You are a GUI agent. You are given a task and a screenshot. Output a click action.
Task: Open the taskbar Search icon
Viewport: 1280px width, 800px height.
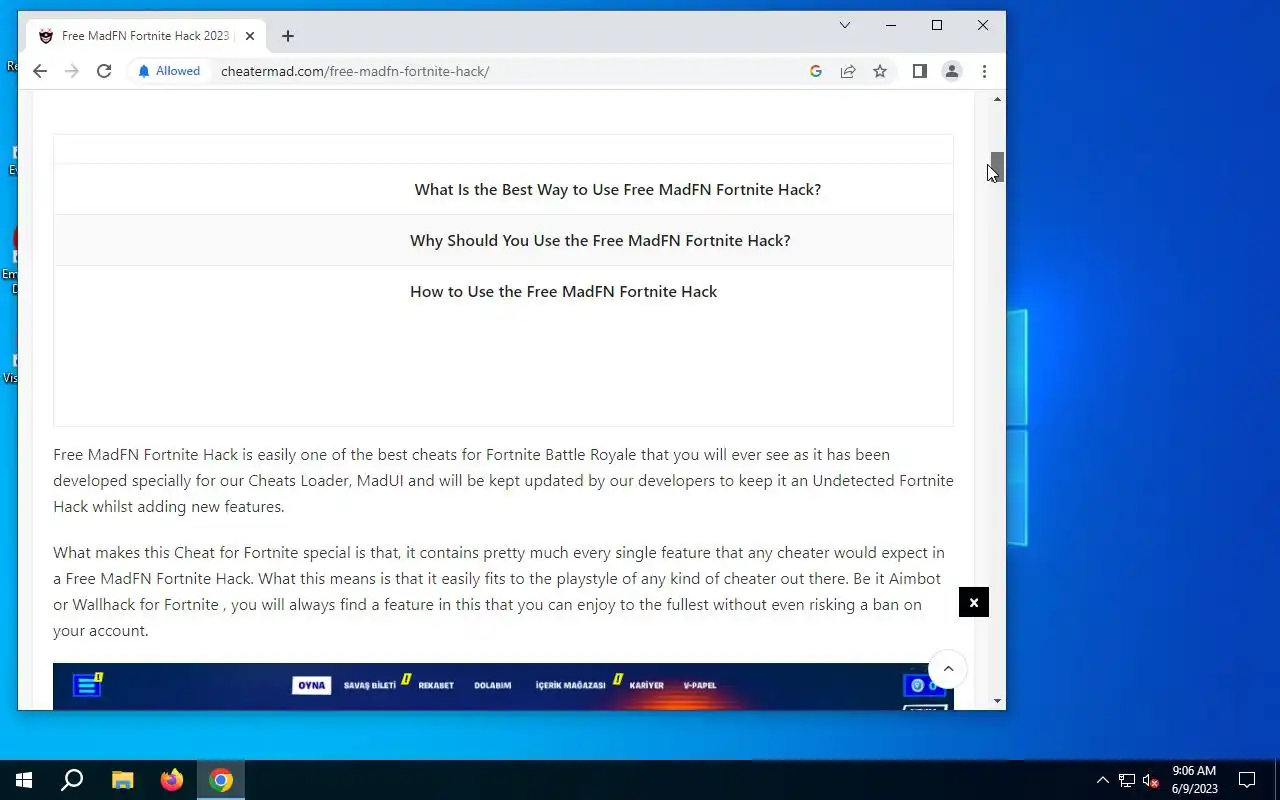point(72,780)
